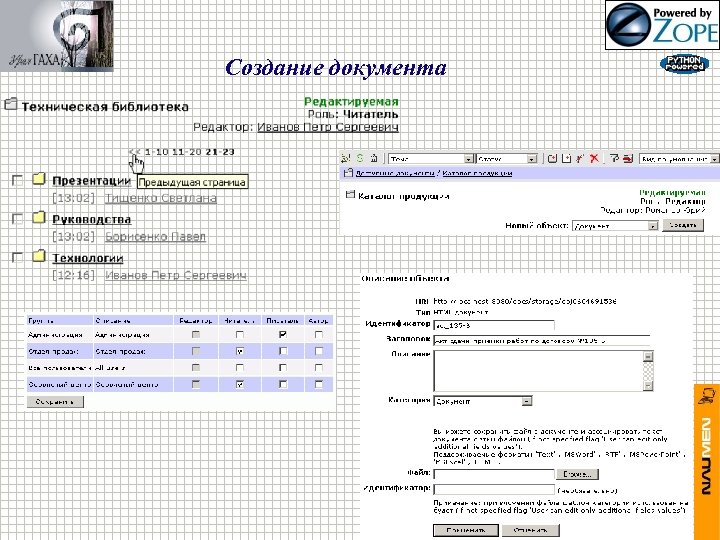Image resolution: width=720 pixels, height=540 pixels.
Task: Click yellow folder icon beside Презентации
Action: coord(39,179)
